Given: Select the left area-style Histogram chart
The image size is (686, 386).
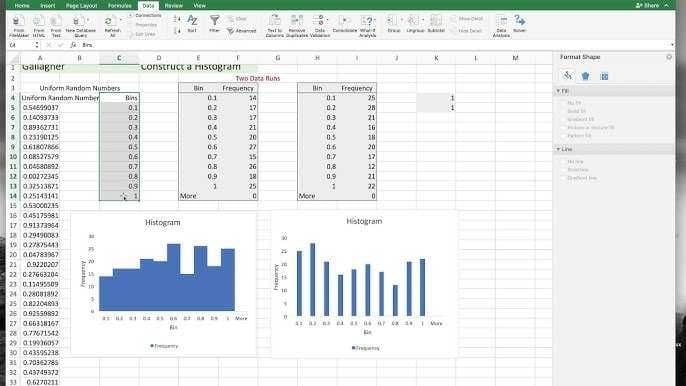Looking at the screenshot, I should [163, 283].
